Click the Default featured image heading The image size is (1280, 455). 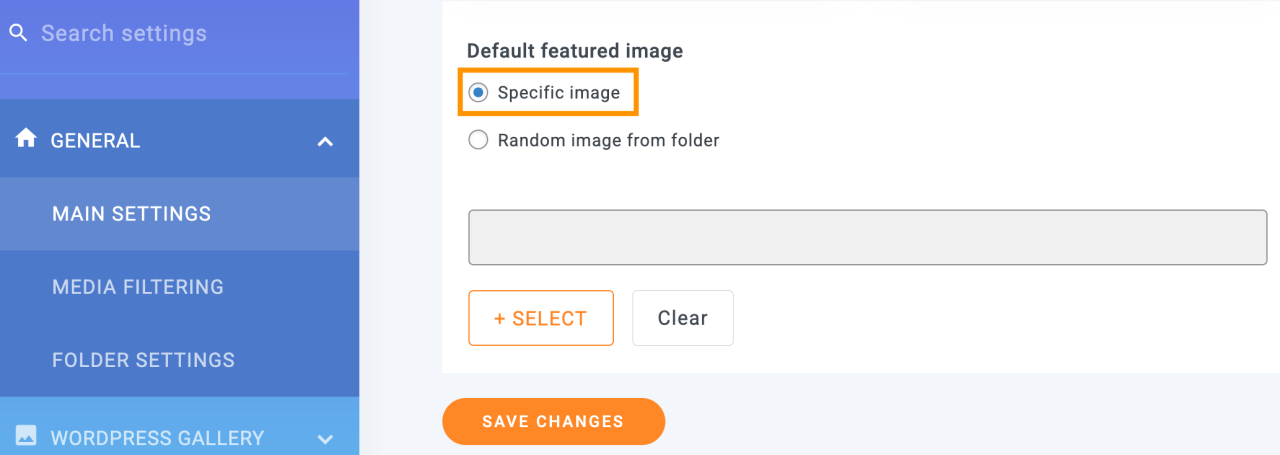tap(575, 51)
